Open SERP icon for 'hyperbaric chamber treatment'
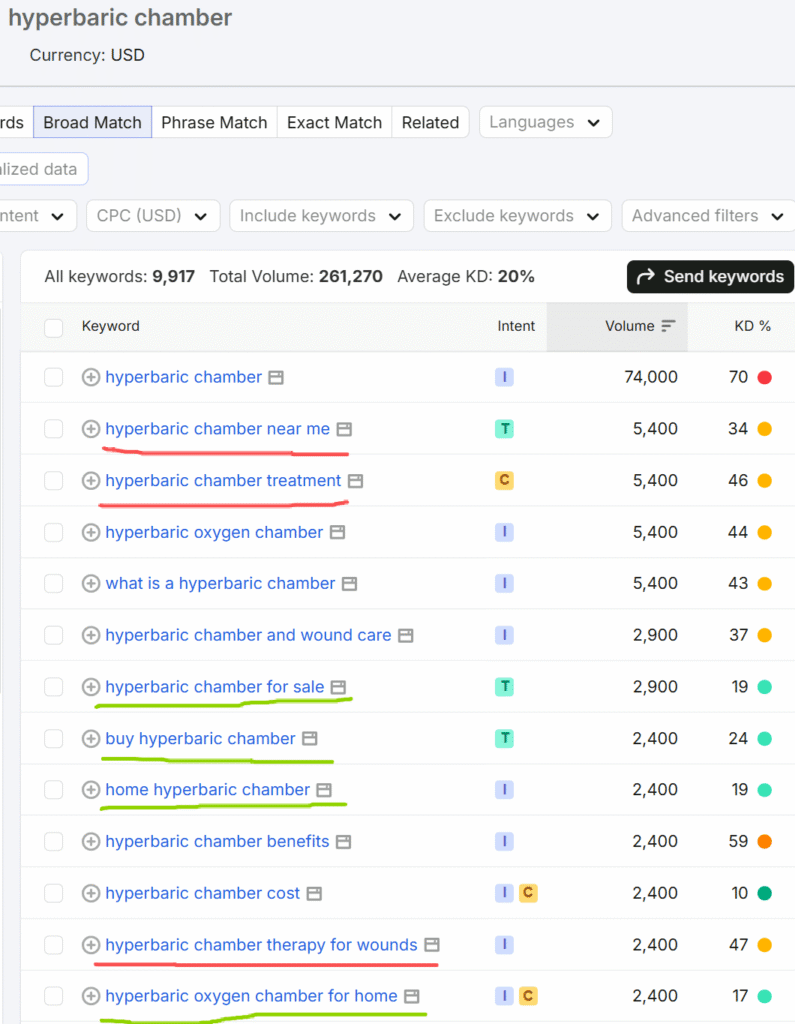 [355, 481]
